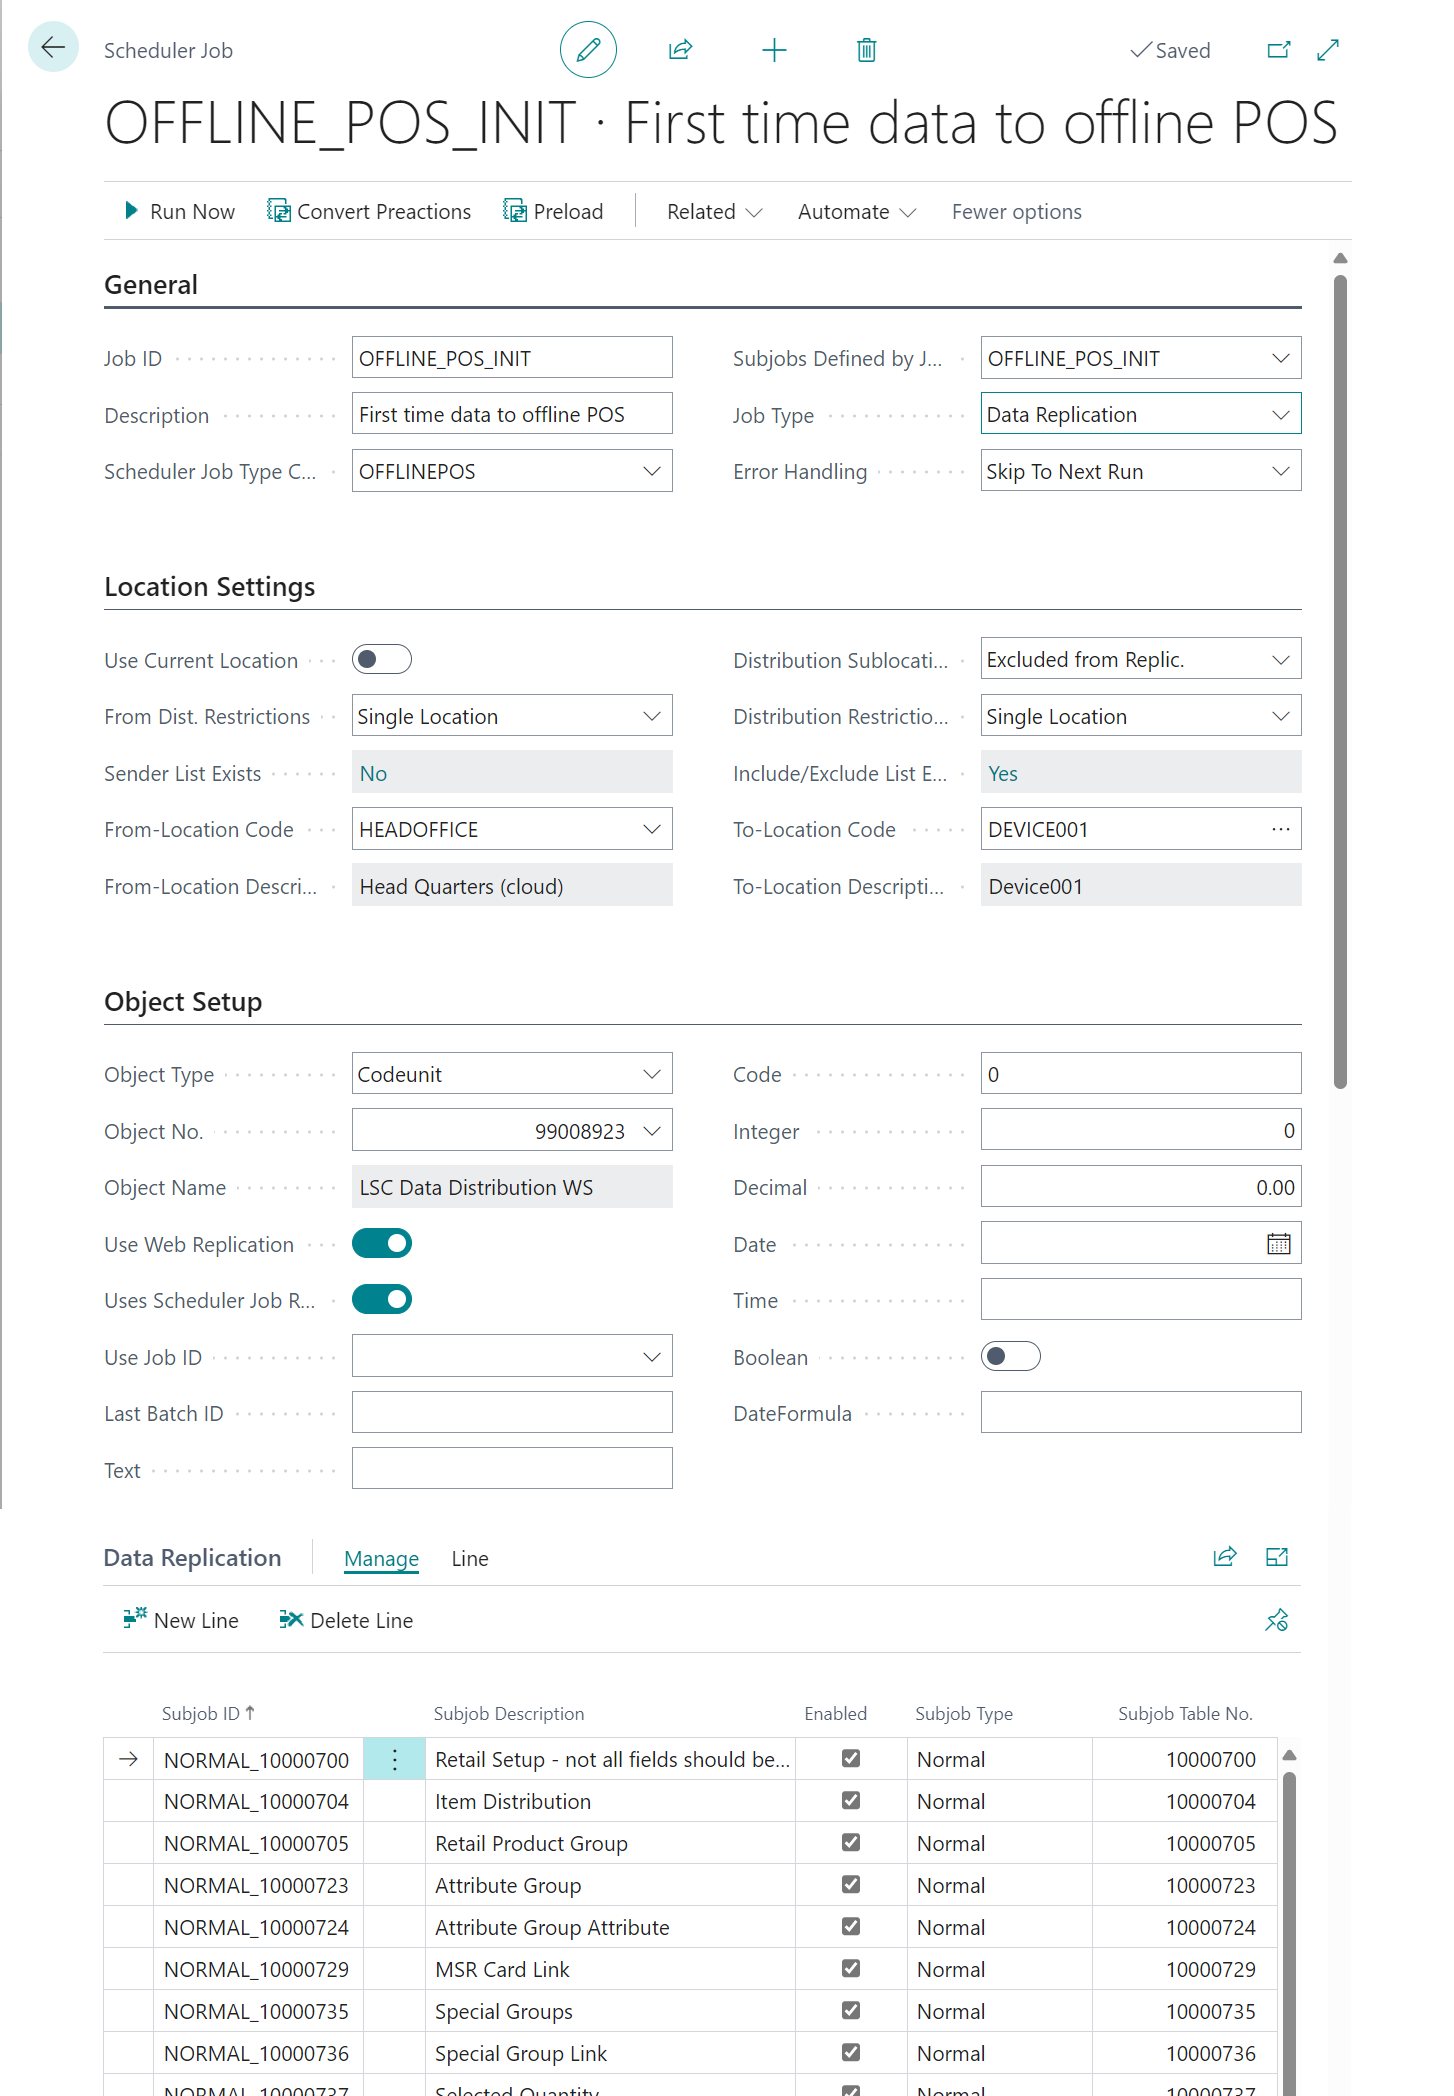Click the share icon in header
The image size is (1454, 2096).
point(681,50)
